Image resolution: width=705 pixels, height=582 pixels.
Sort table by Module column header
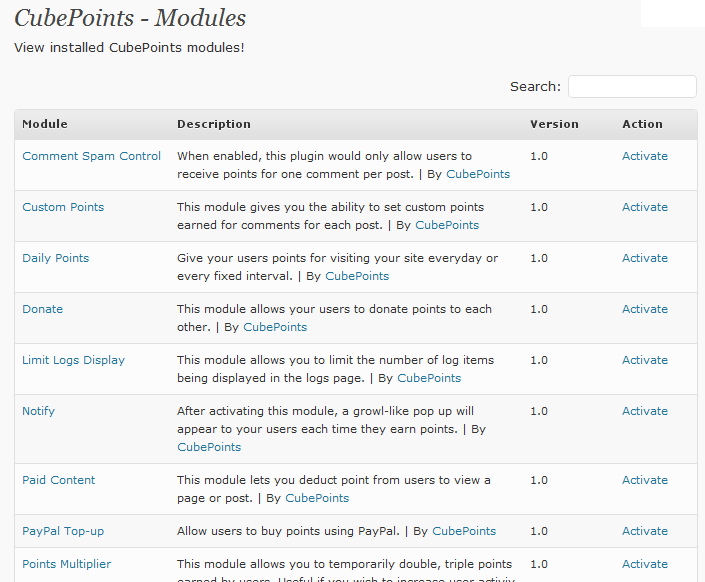tap(45, 124)
